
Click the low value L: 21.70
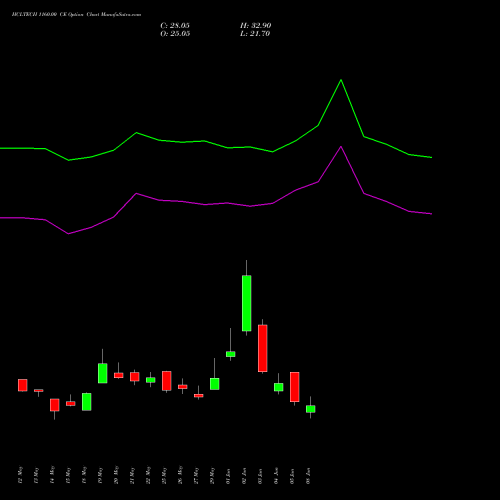pyautogui.click(x=255, y=34)
